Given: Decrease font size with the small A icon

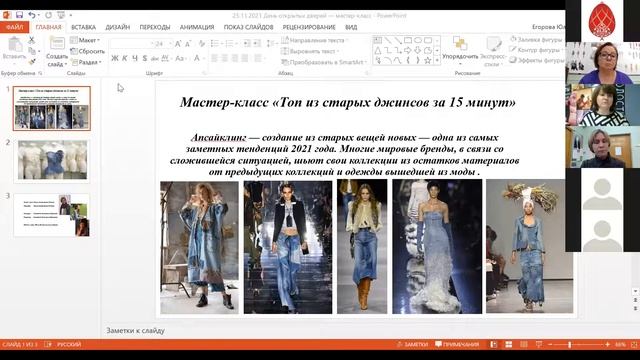Looking at the screenshot, I should click(188, 44).
